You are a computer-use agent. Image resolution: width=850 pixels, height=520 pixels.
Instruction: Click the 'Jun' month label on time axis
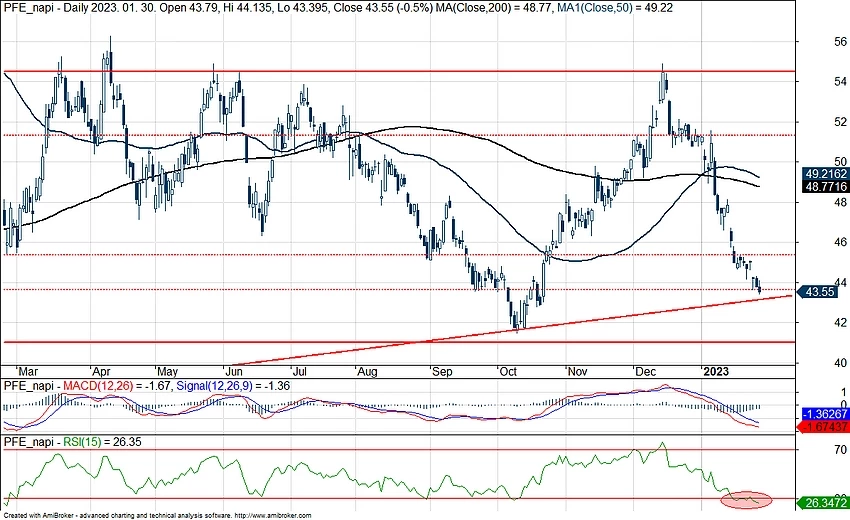[x=233, y=372]
